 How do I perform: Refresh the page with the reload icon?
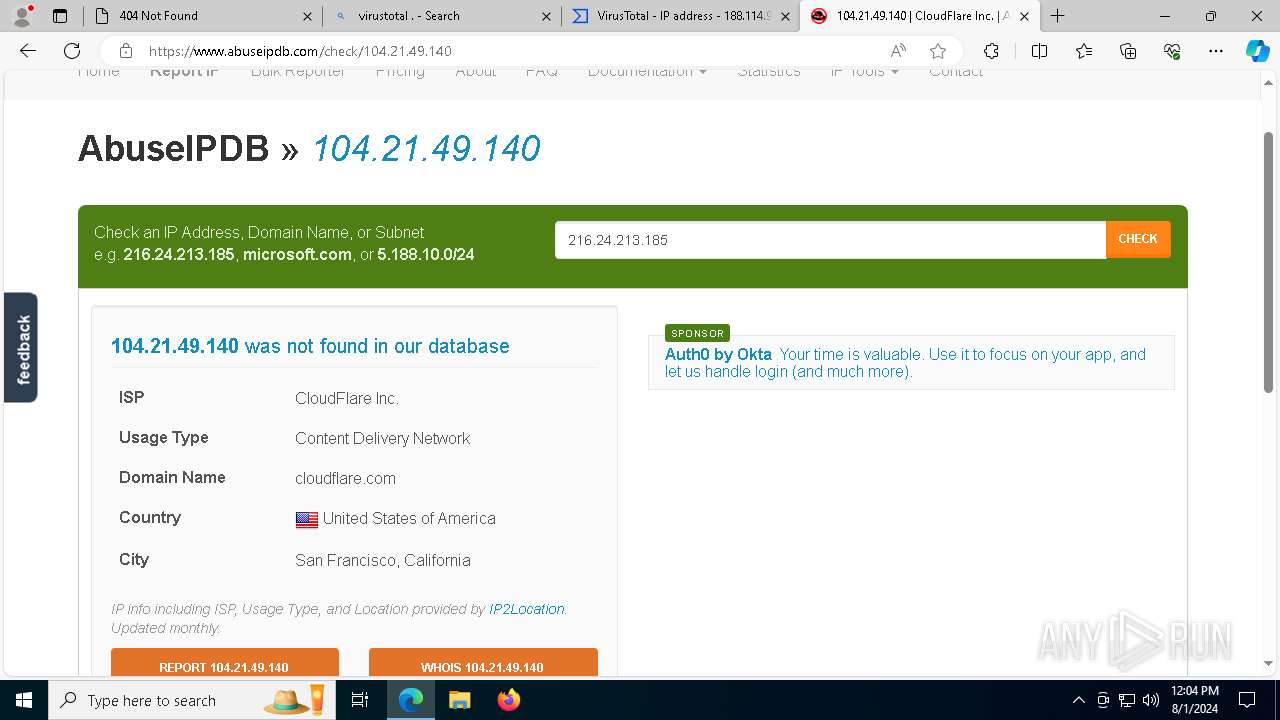(72, 51)
